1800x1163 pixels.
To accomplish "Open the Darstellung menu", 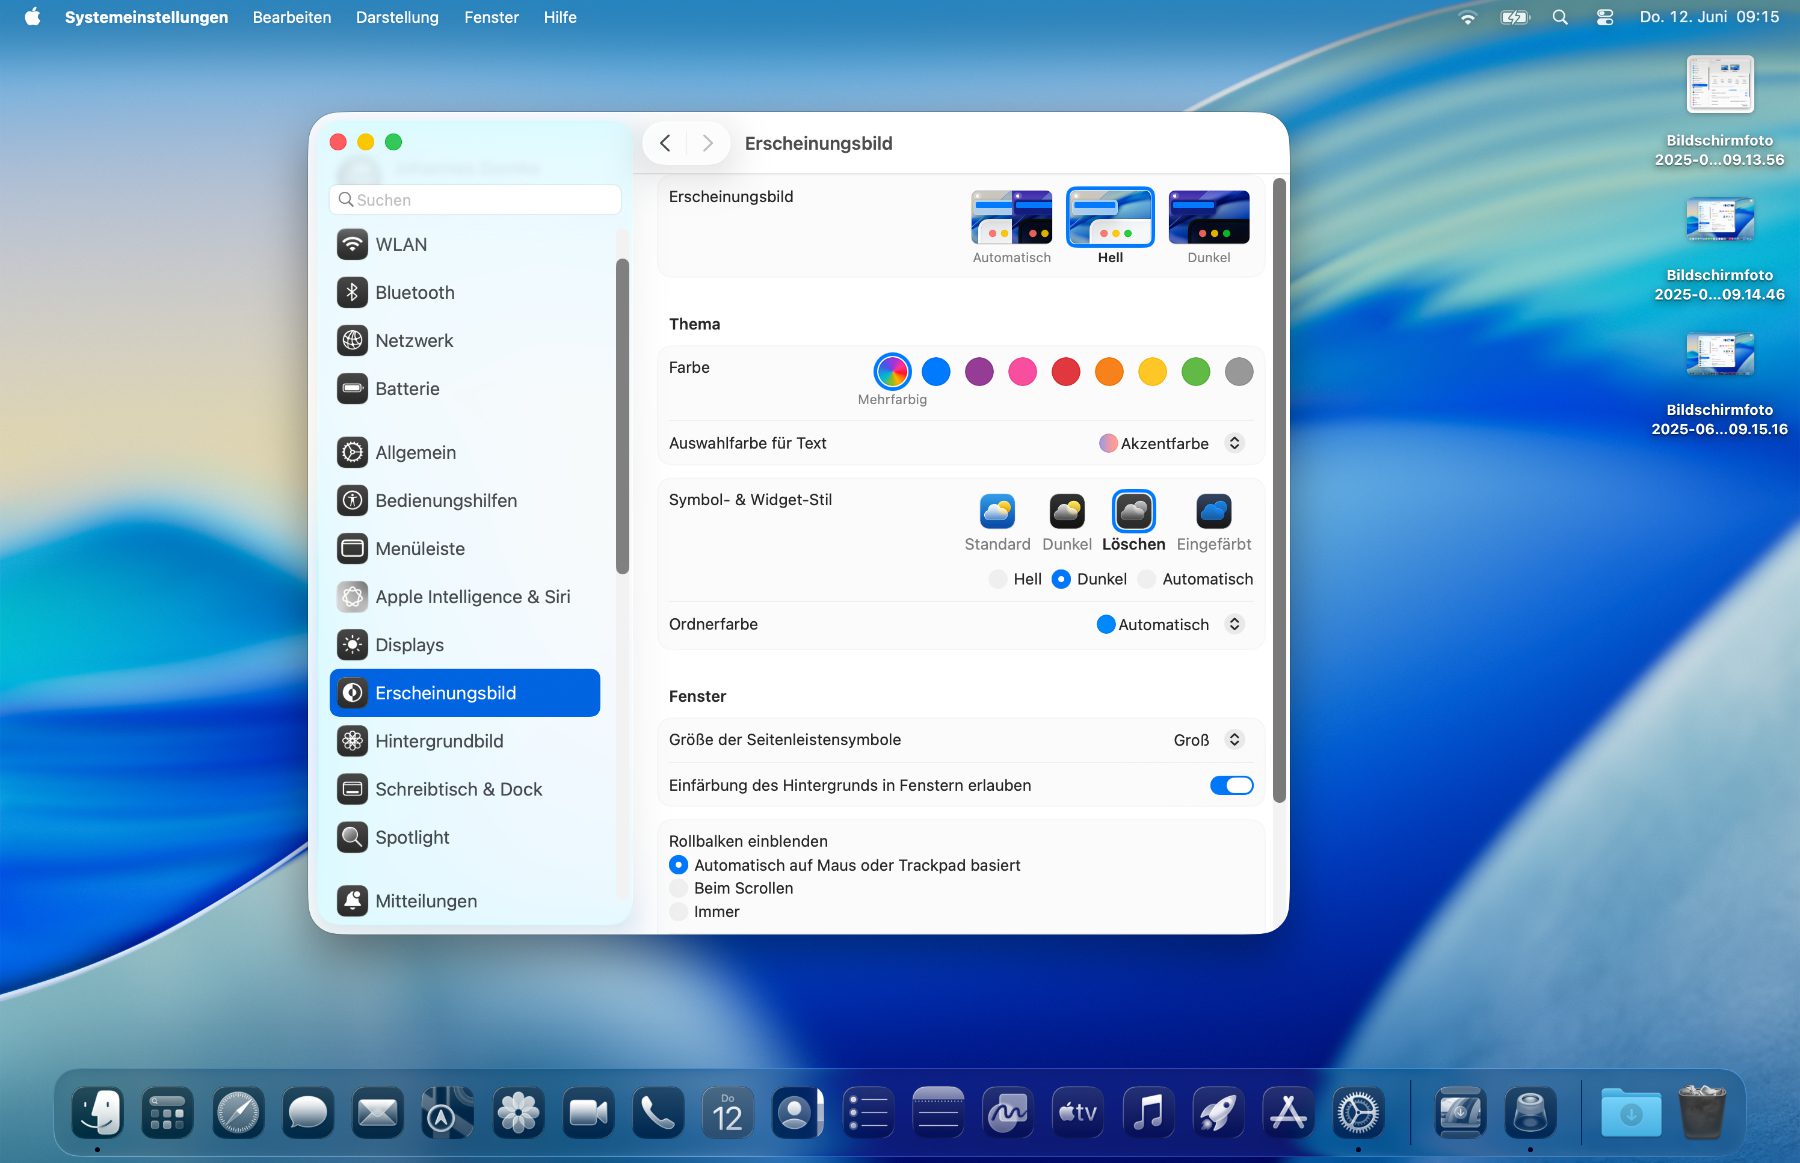I will point(397,18).
